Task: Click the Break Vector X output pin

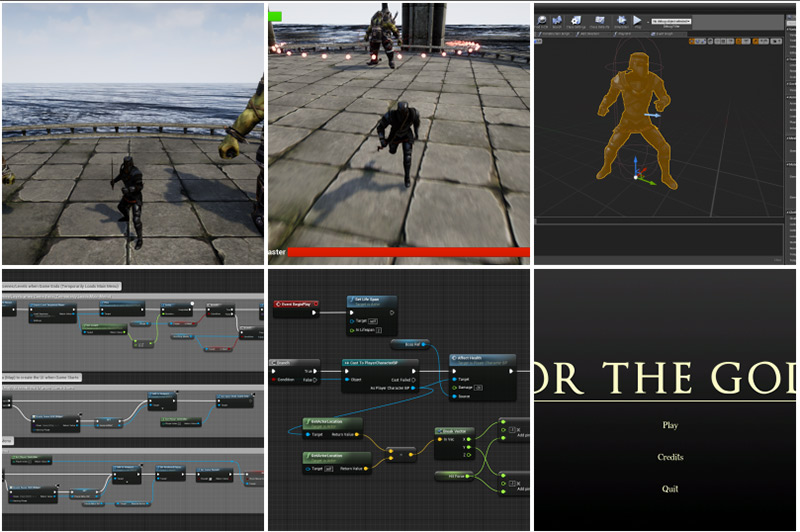Action: (469, 439)
